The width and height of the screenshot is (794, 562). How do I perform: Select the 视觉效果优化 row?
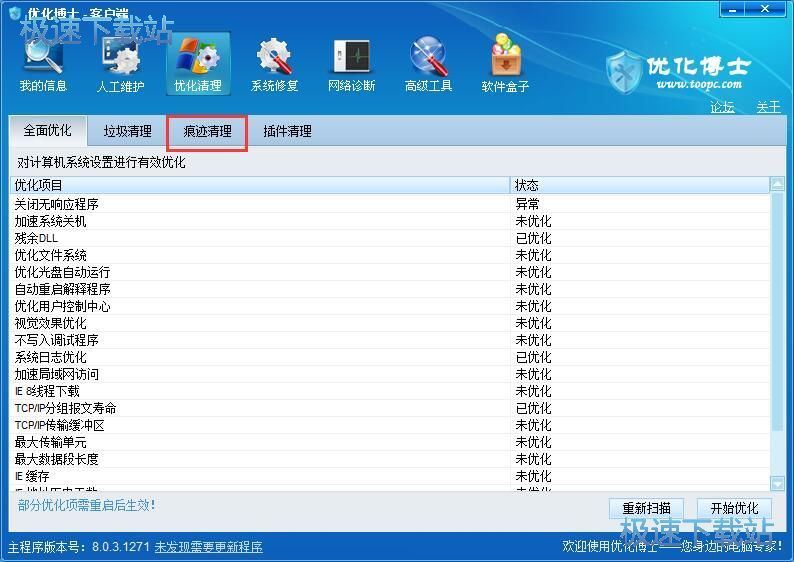click(389, 323)
